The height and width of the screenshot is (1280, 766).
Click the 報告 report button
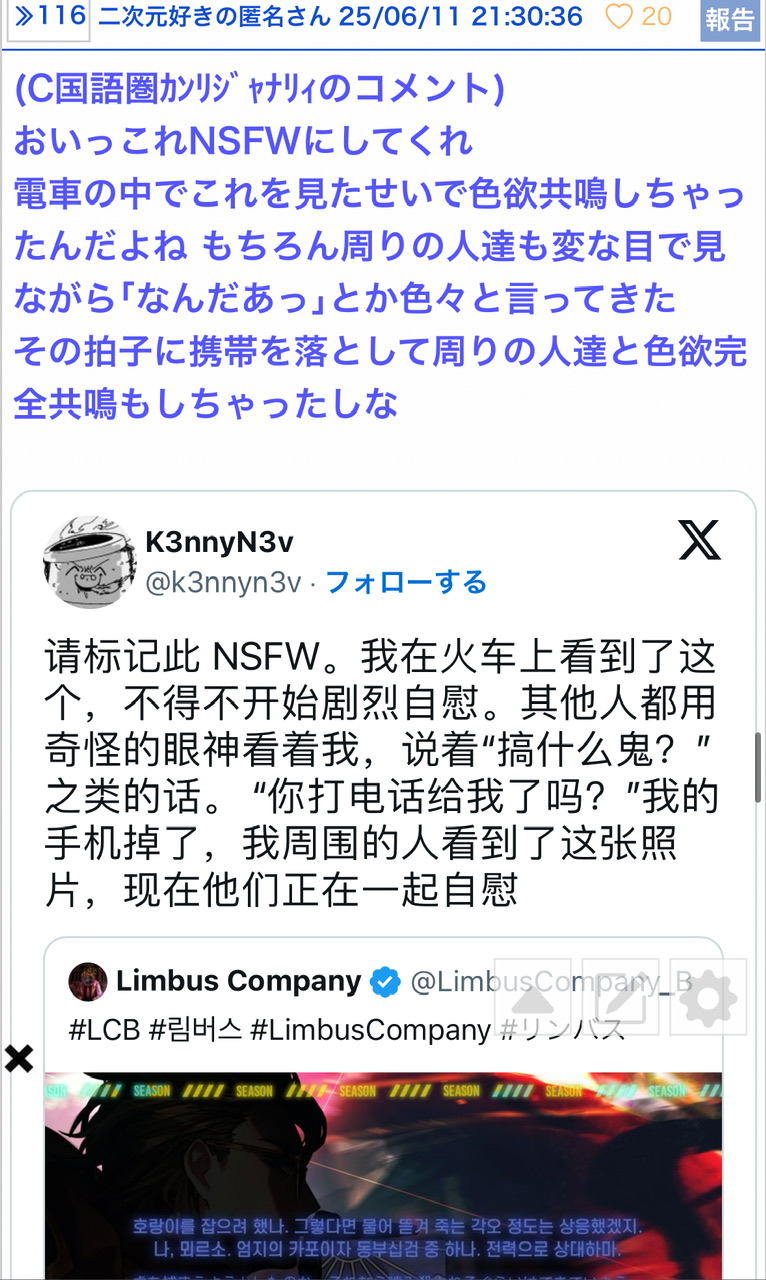[x=730, y=19]
